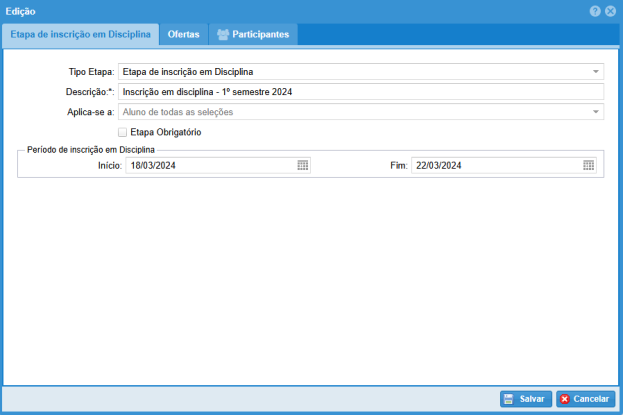Open the Fim calendar picker icon
623x415 pixels.
pos(589,165)
